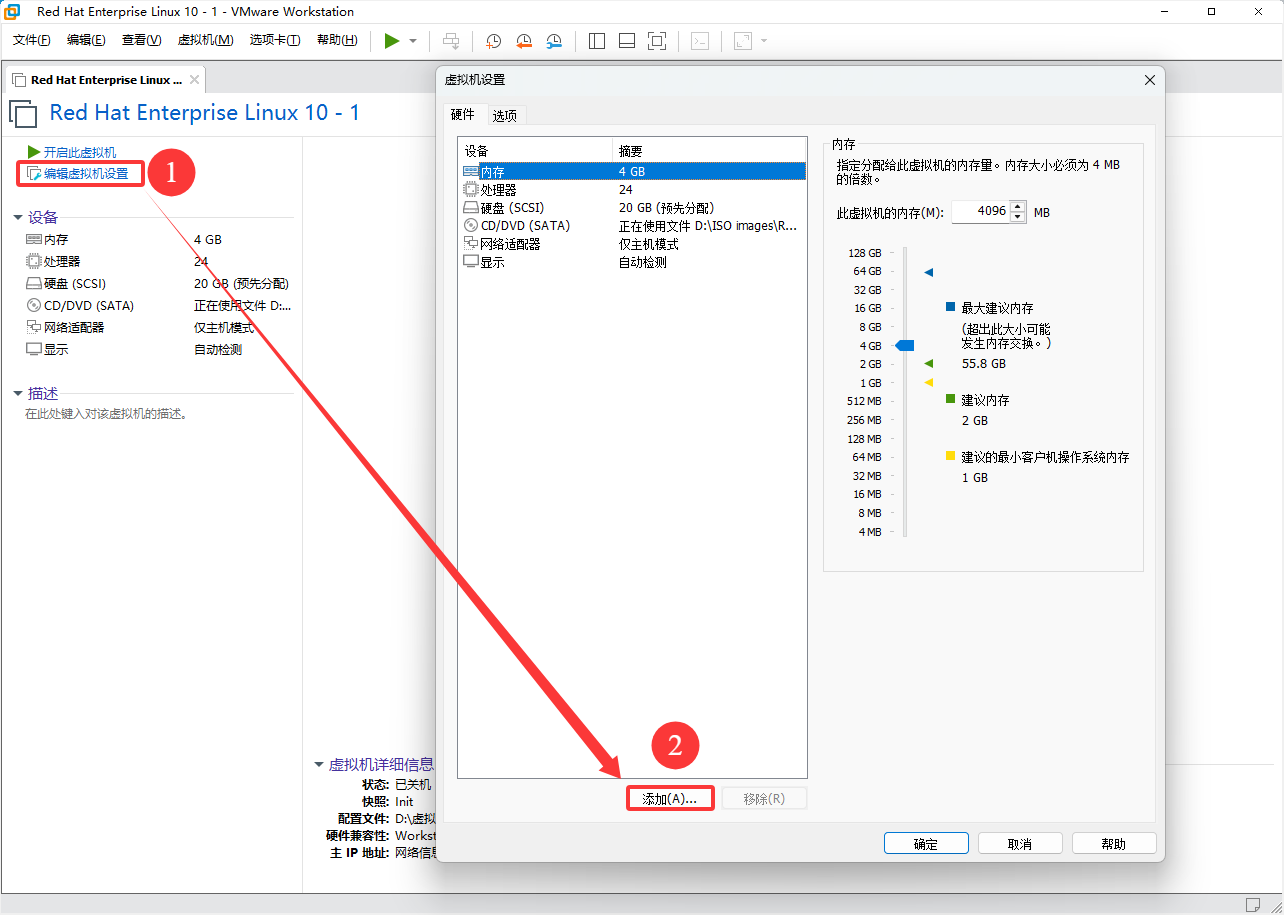Click the memory size input field
The width and height of the screenshot is (1284, 915).
[980, 212]
